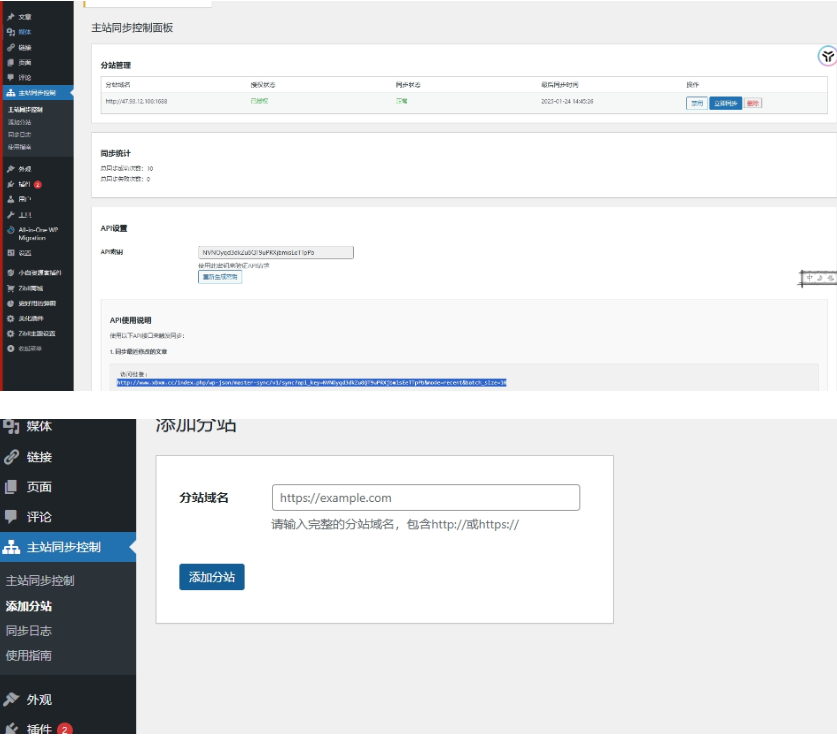Click the wrench icon for 工具
This screenshot has height=736, width=837.
tap(10, 215)
